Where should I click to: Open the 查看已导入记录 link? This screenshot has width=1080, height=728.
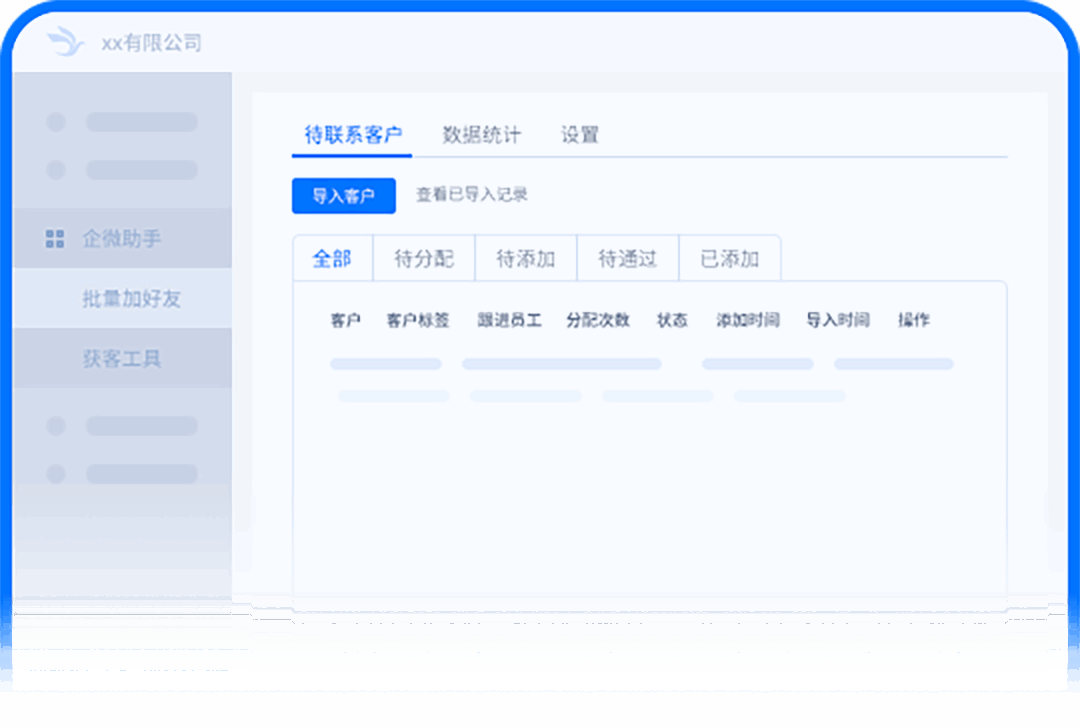click(471, 195)
